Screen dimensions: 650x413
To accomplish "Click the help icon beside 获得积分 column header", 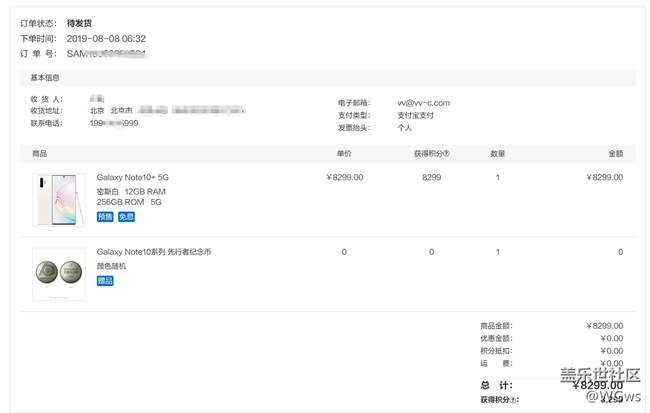I will click(446, 153).
